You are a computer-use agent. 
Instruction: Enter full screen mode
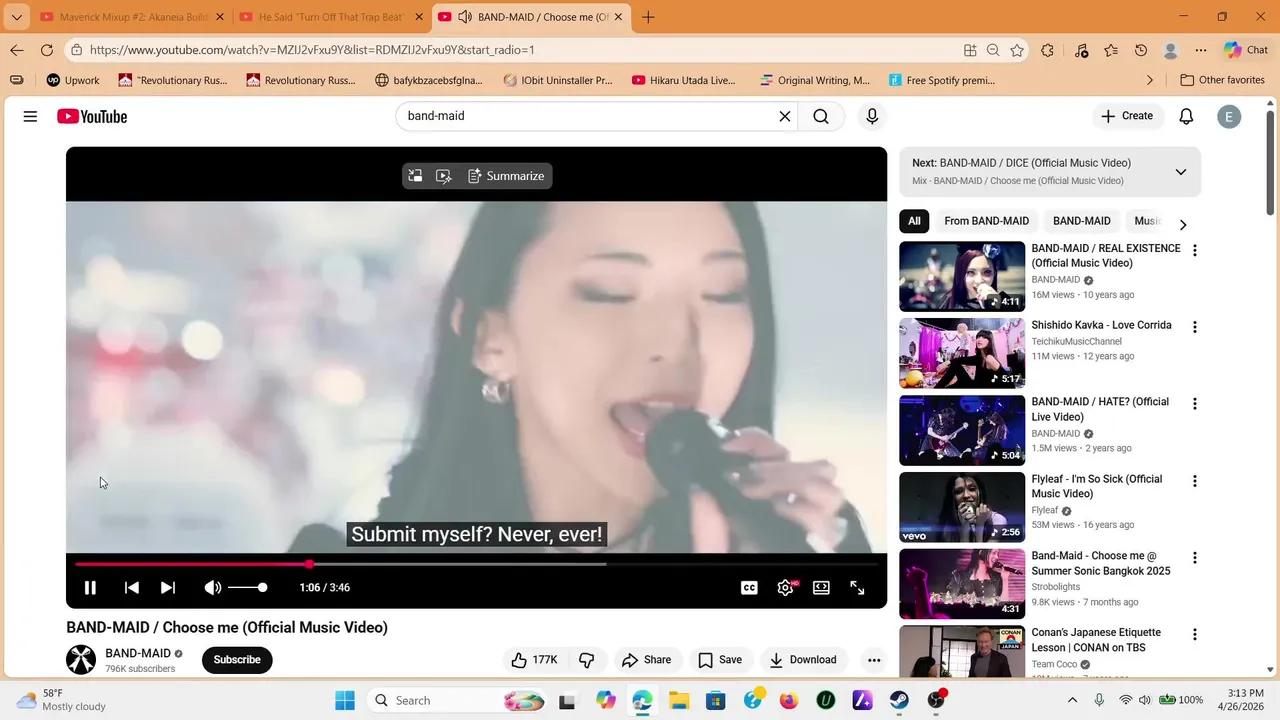click(x=857, y=588)
